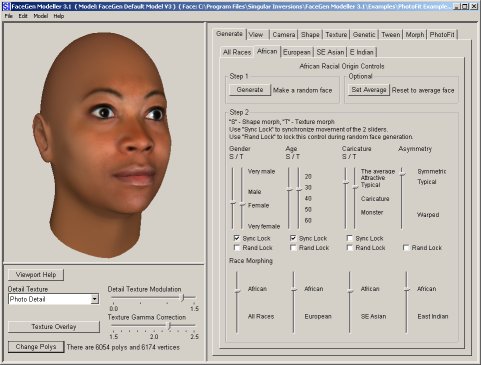
Task: Click the African to SE Asian slider handle
Action: click(350, 291)
